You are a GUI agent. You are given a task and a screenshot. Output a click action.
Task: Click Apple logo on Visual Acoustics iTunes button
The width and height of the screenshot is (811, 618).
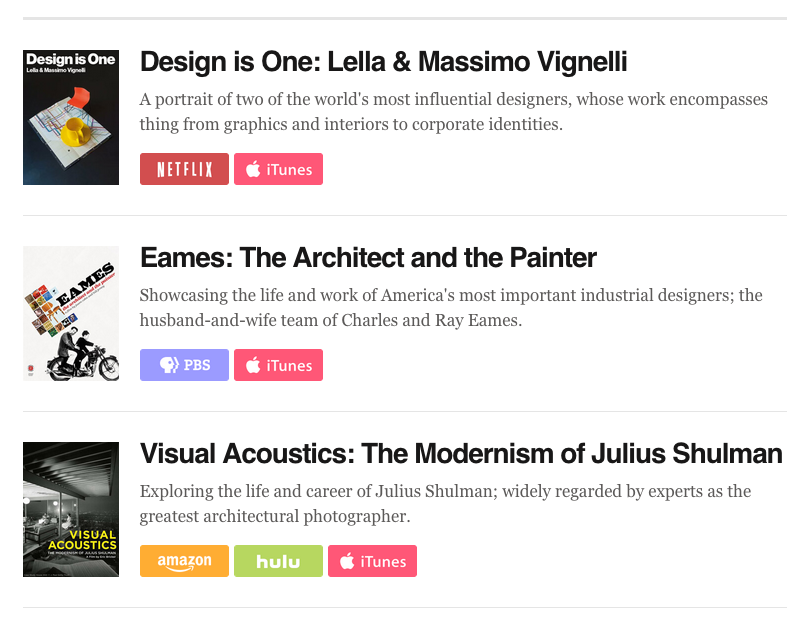347,561
